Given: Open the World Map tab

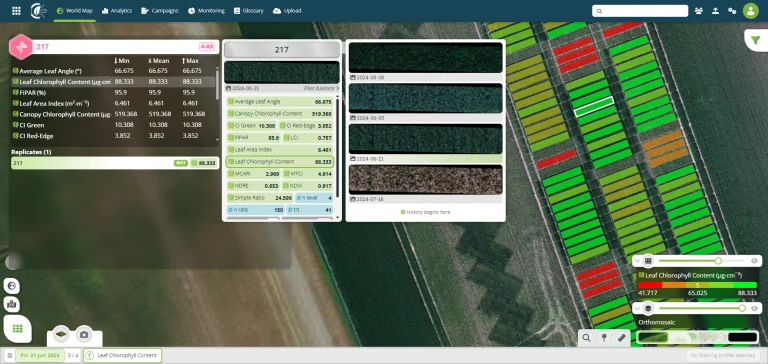Looking at the screenshot, I should (x=74, y=11).
